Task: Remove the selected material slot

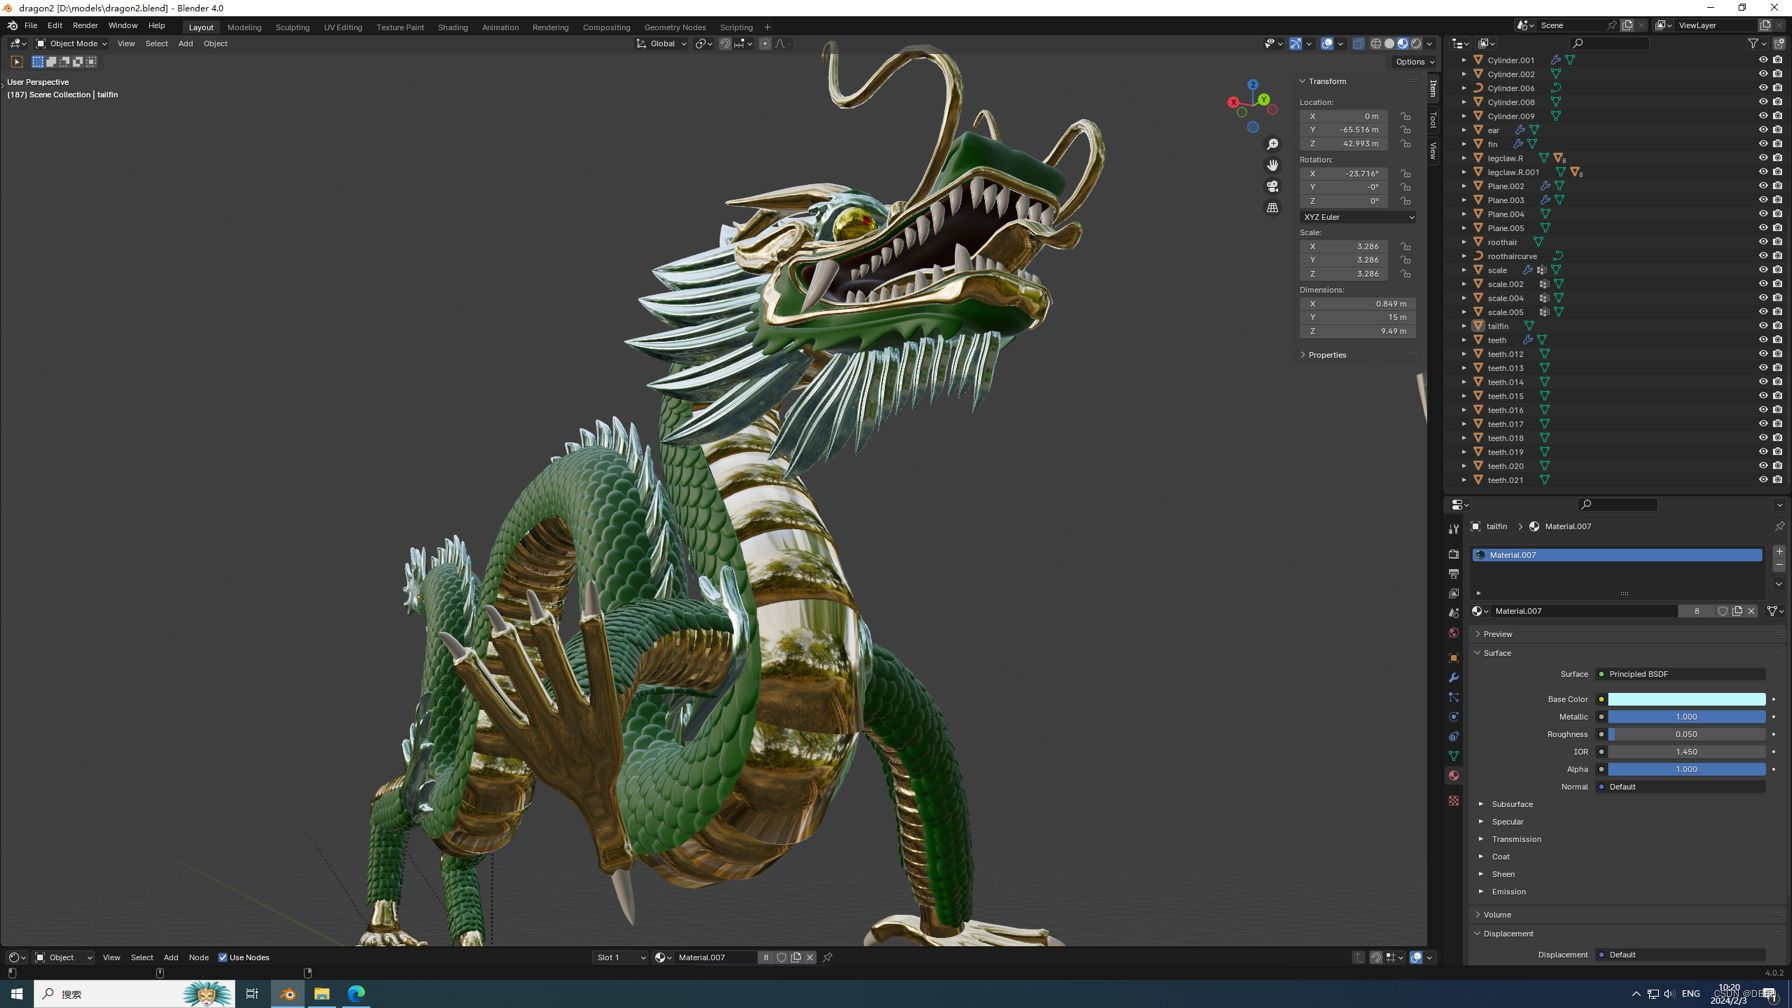Action: tap(1779, 565)
